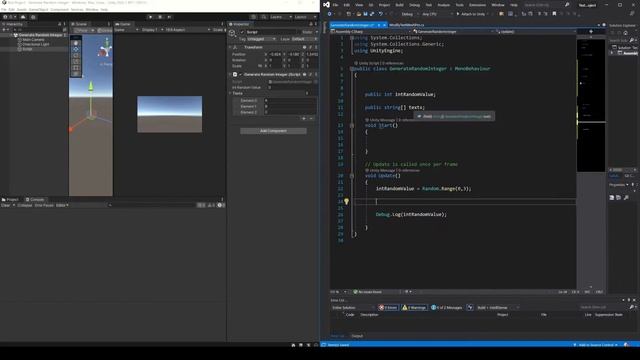Click Add to Source Control in status bar
The image size is (640, 360).
596,345
